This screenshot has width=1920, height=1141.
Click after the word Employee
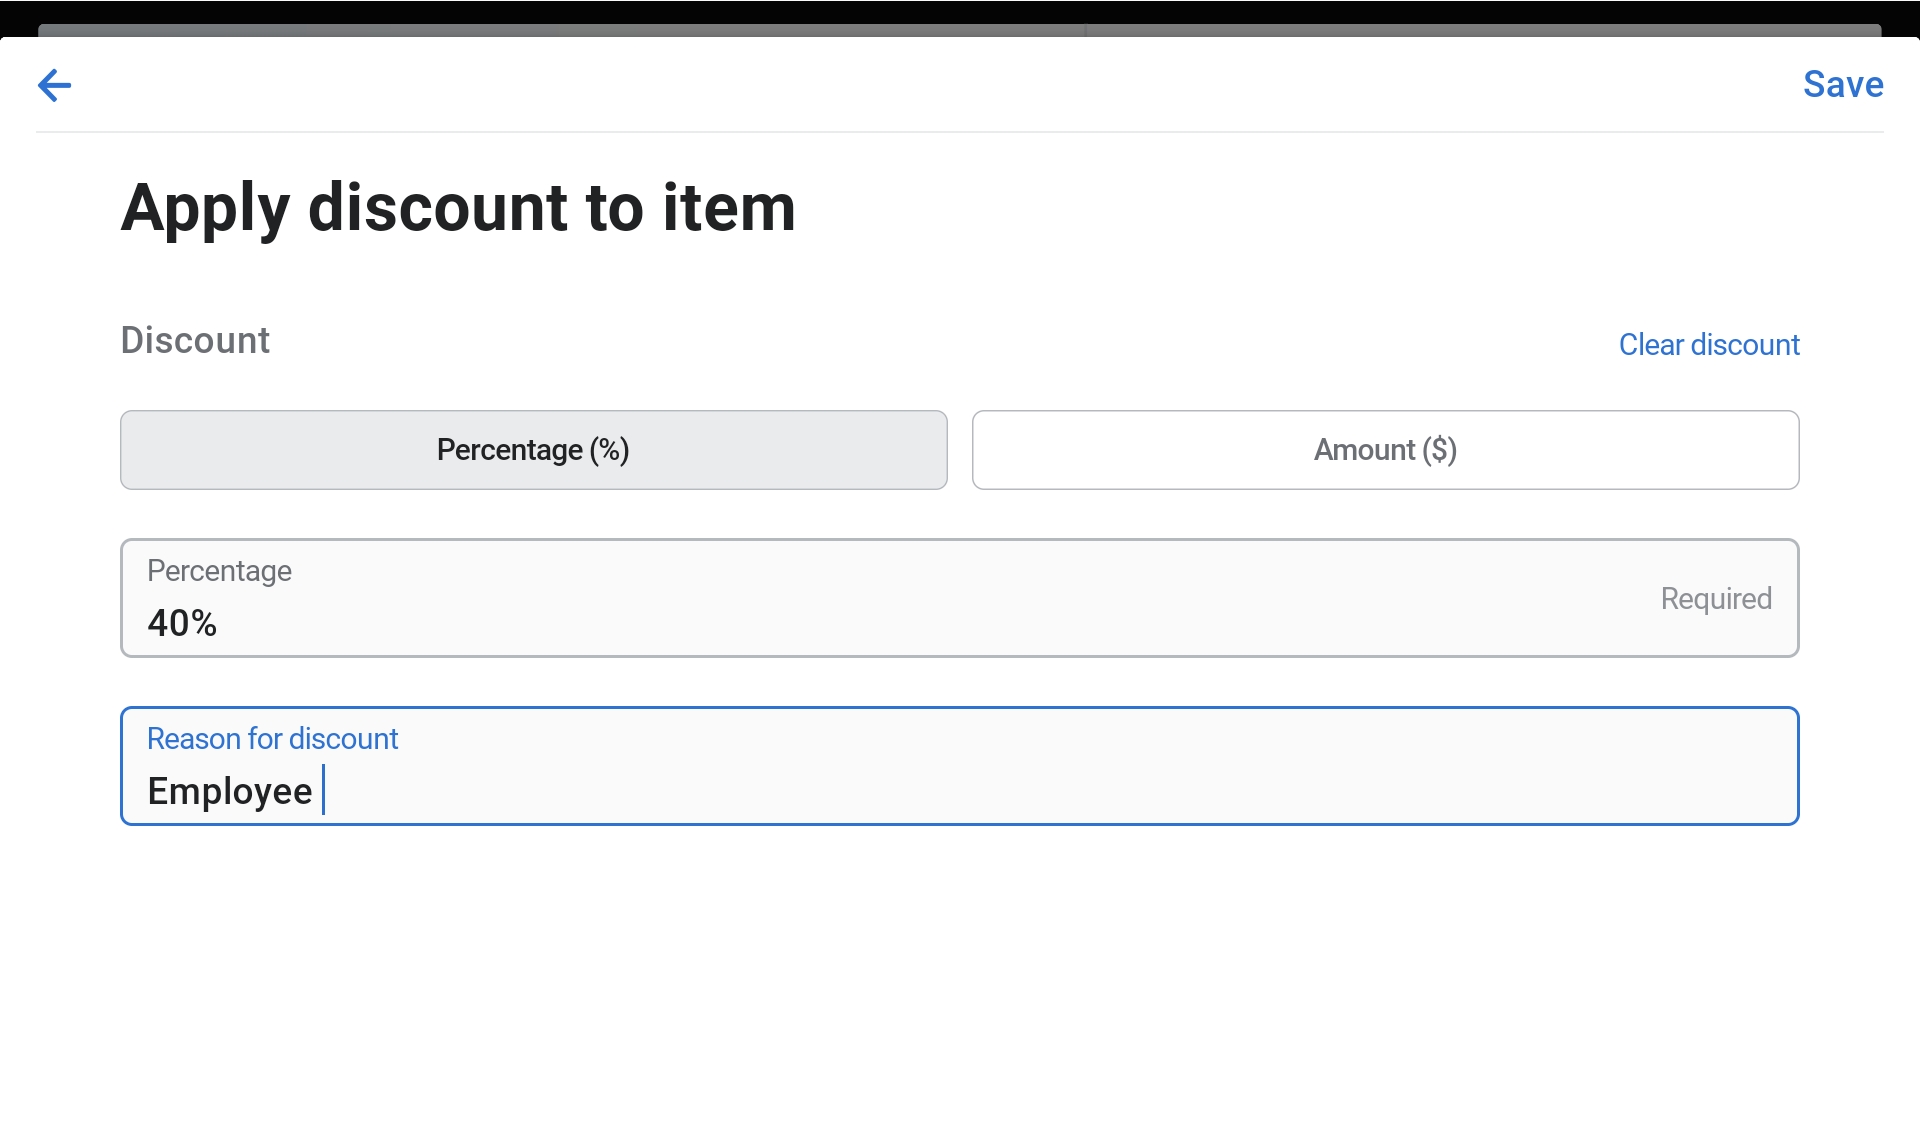pos(325,790)
